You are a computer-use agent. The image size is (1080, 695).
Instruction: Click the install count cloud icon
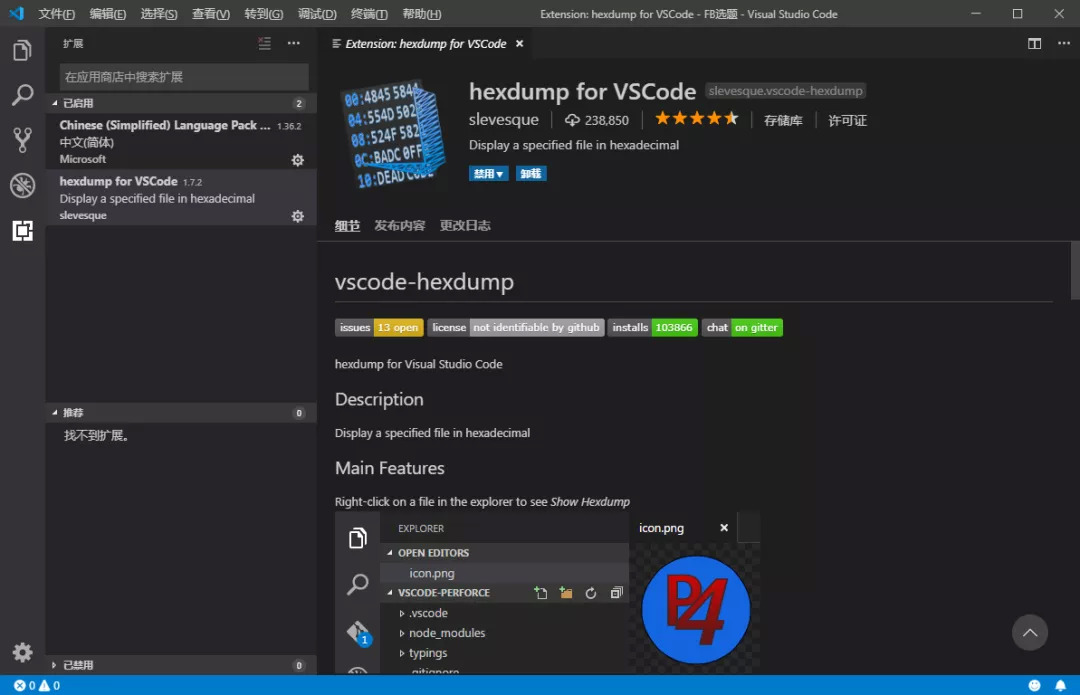572,120
